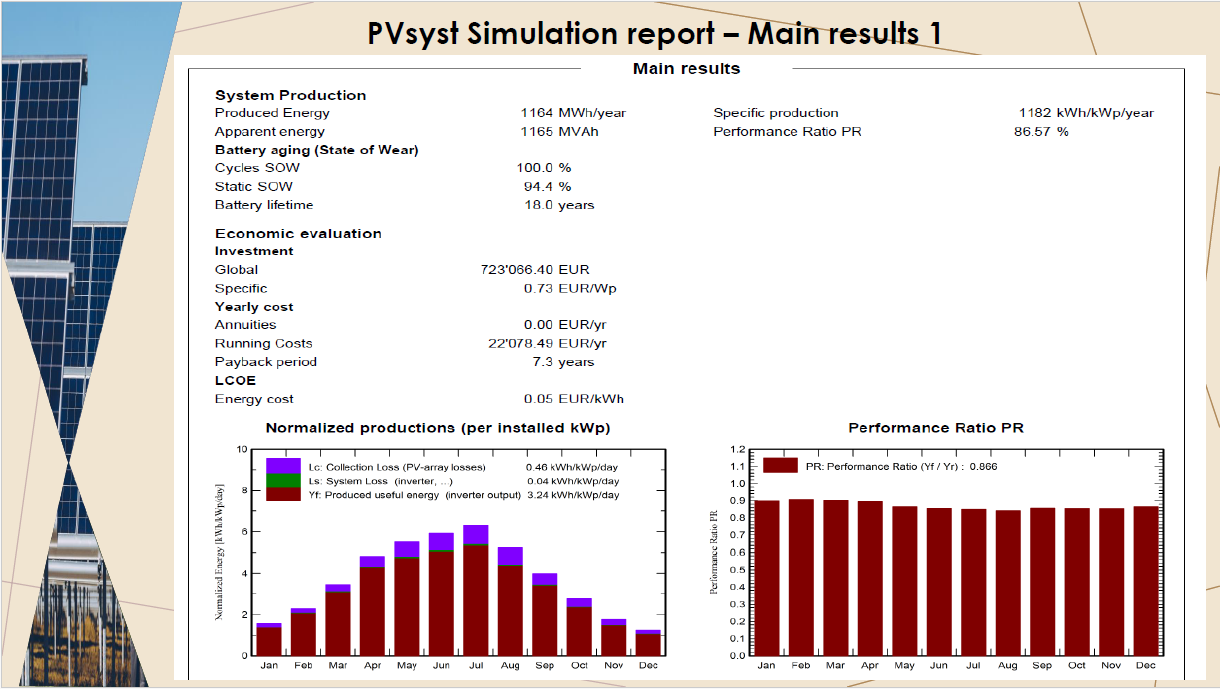Viewport: 1220px width, 689px height.
Task: Select the value "7.3 years"
Action: pyautogui.click(x=564, y=362)
